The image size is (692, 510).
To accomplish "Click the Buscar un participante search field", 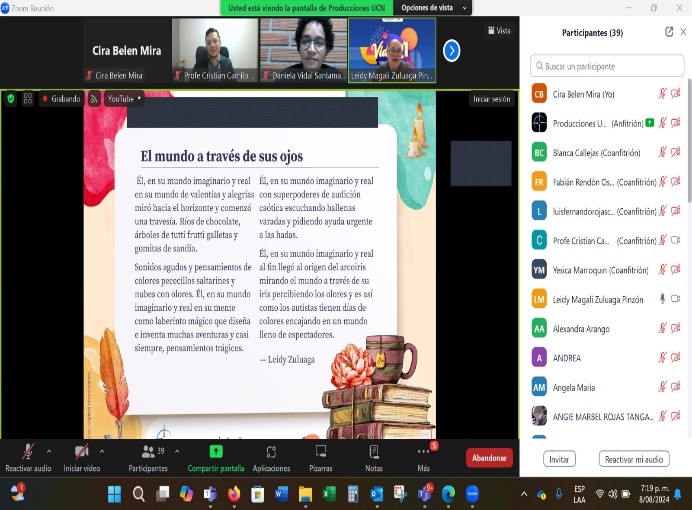I will pos(607,66).
